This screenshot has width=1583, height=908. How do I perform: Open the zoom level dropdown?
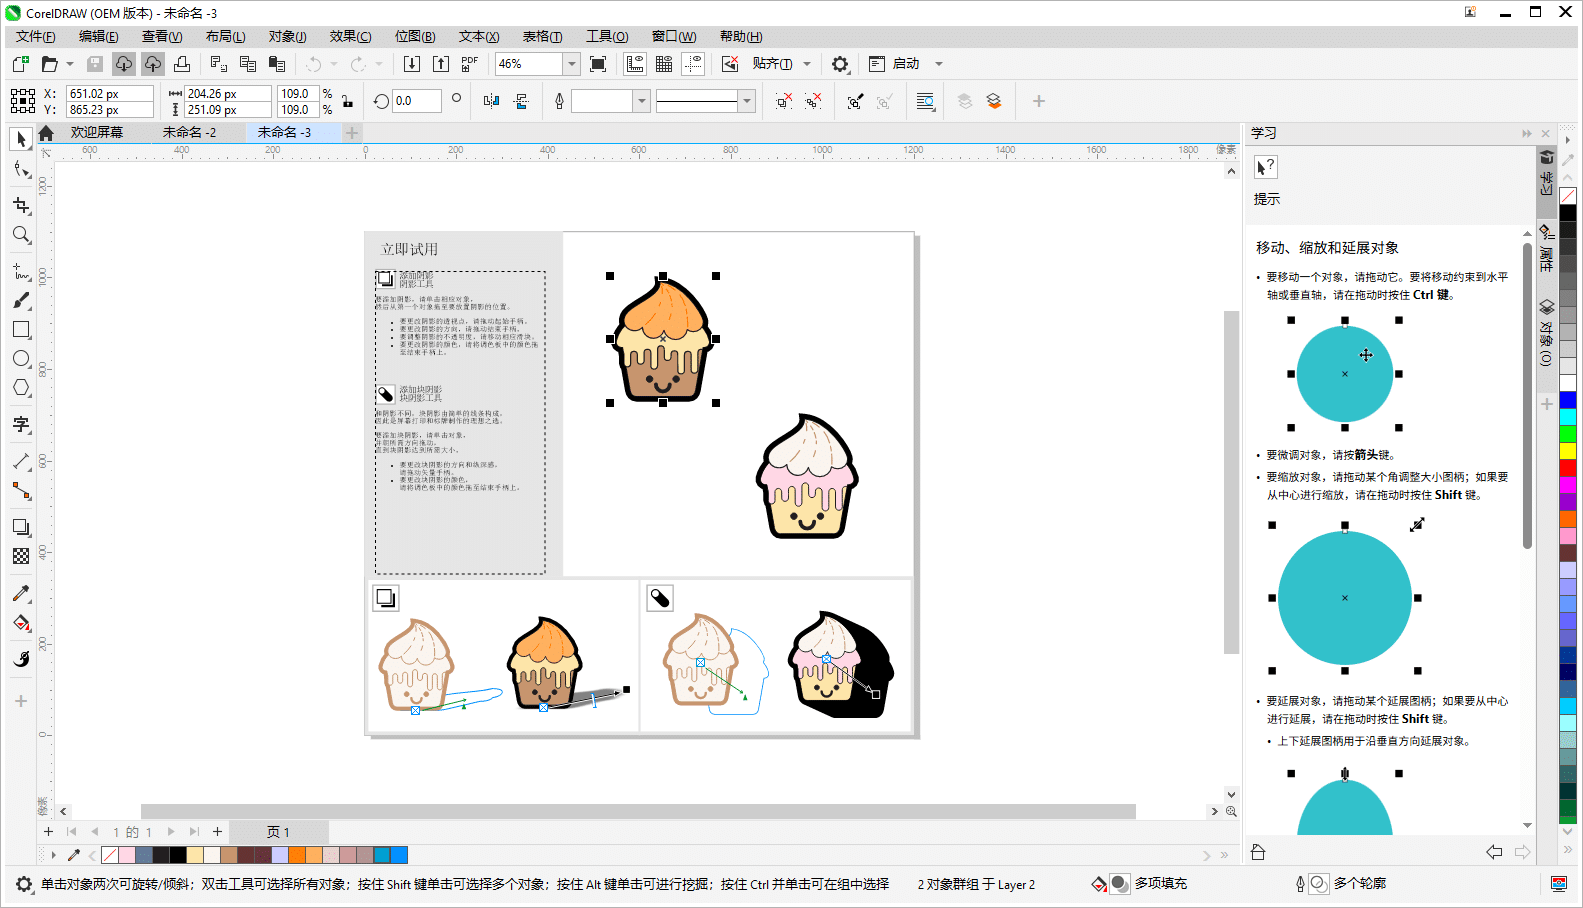pos(571,64)
